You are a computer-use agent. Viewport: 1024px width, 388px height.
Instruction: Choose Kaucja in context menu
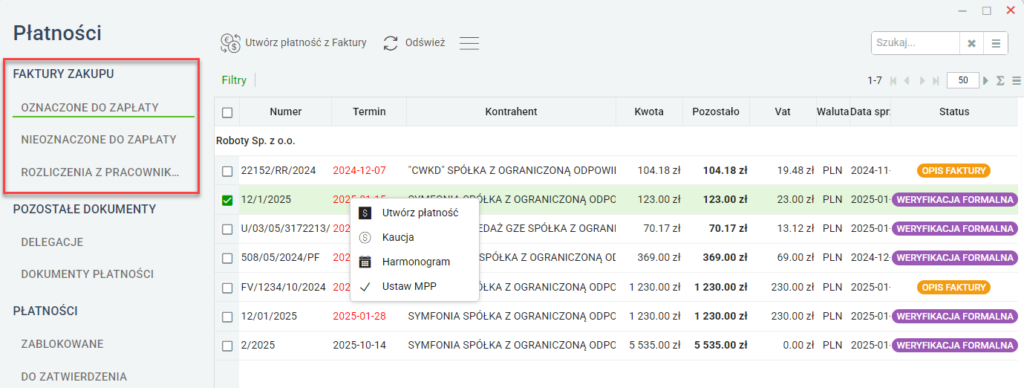click(x=415, y=237)
